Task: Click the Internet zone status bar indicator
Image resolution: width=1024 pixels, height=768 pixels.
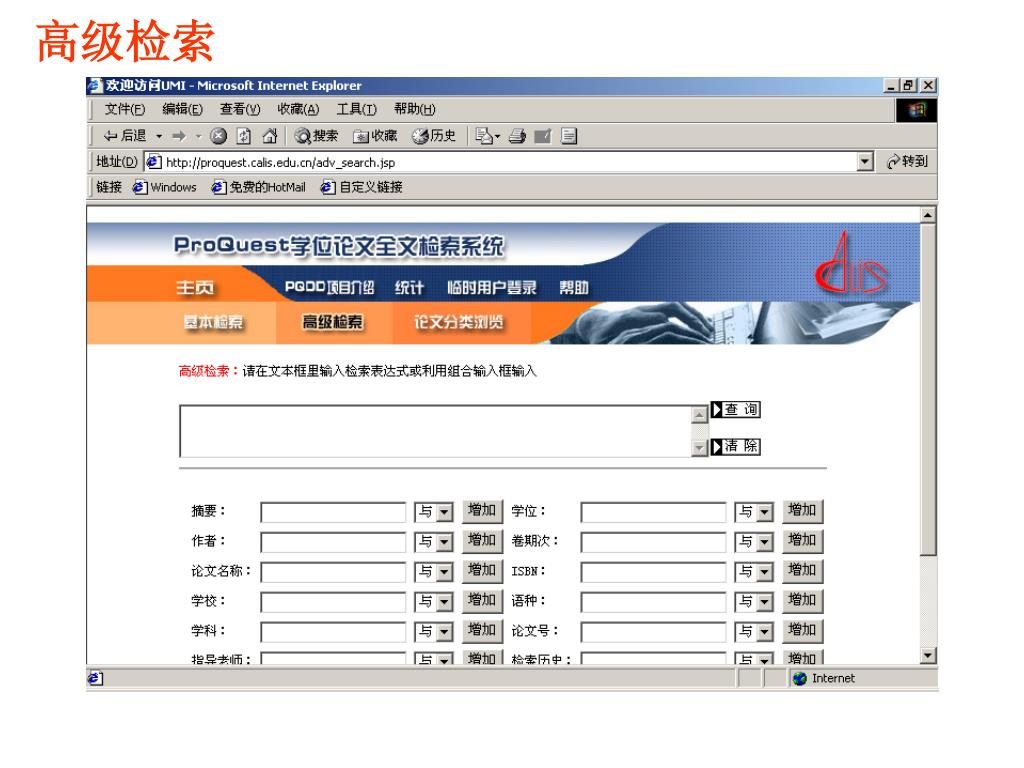Action: coord(824,679)
